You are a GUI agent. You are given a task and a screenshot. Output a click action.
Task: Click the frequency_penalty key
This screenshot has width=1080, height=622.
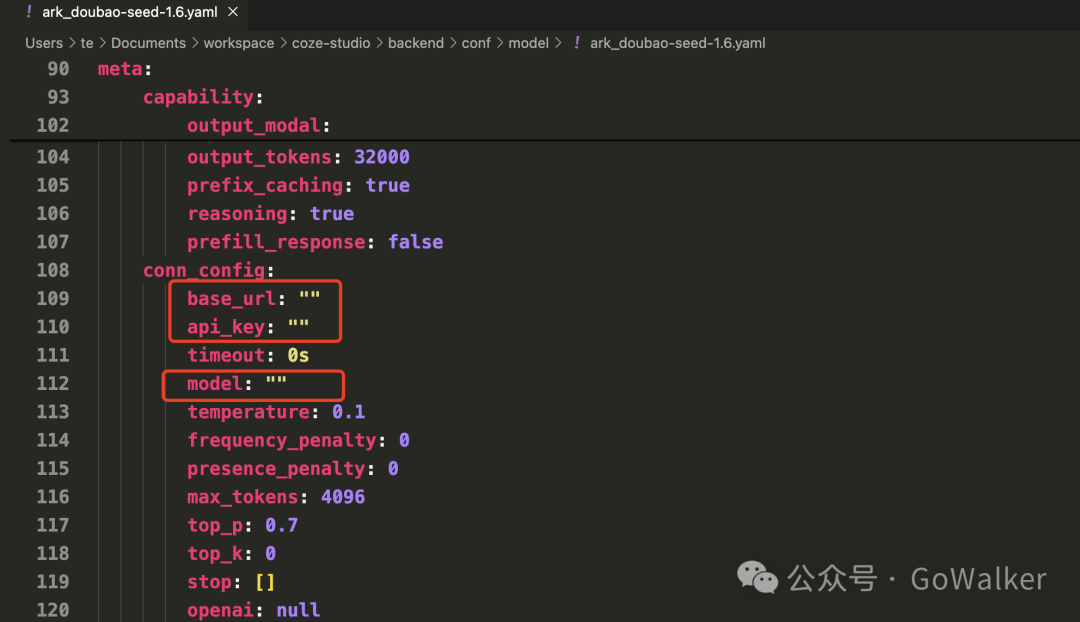(x=282, y=440)
